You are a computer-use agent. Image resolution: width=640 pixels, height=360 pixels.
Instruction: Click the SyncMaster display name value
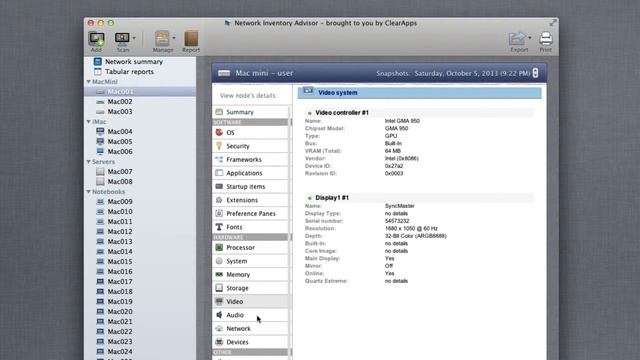[399, 206]
